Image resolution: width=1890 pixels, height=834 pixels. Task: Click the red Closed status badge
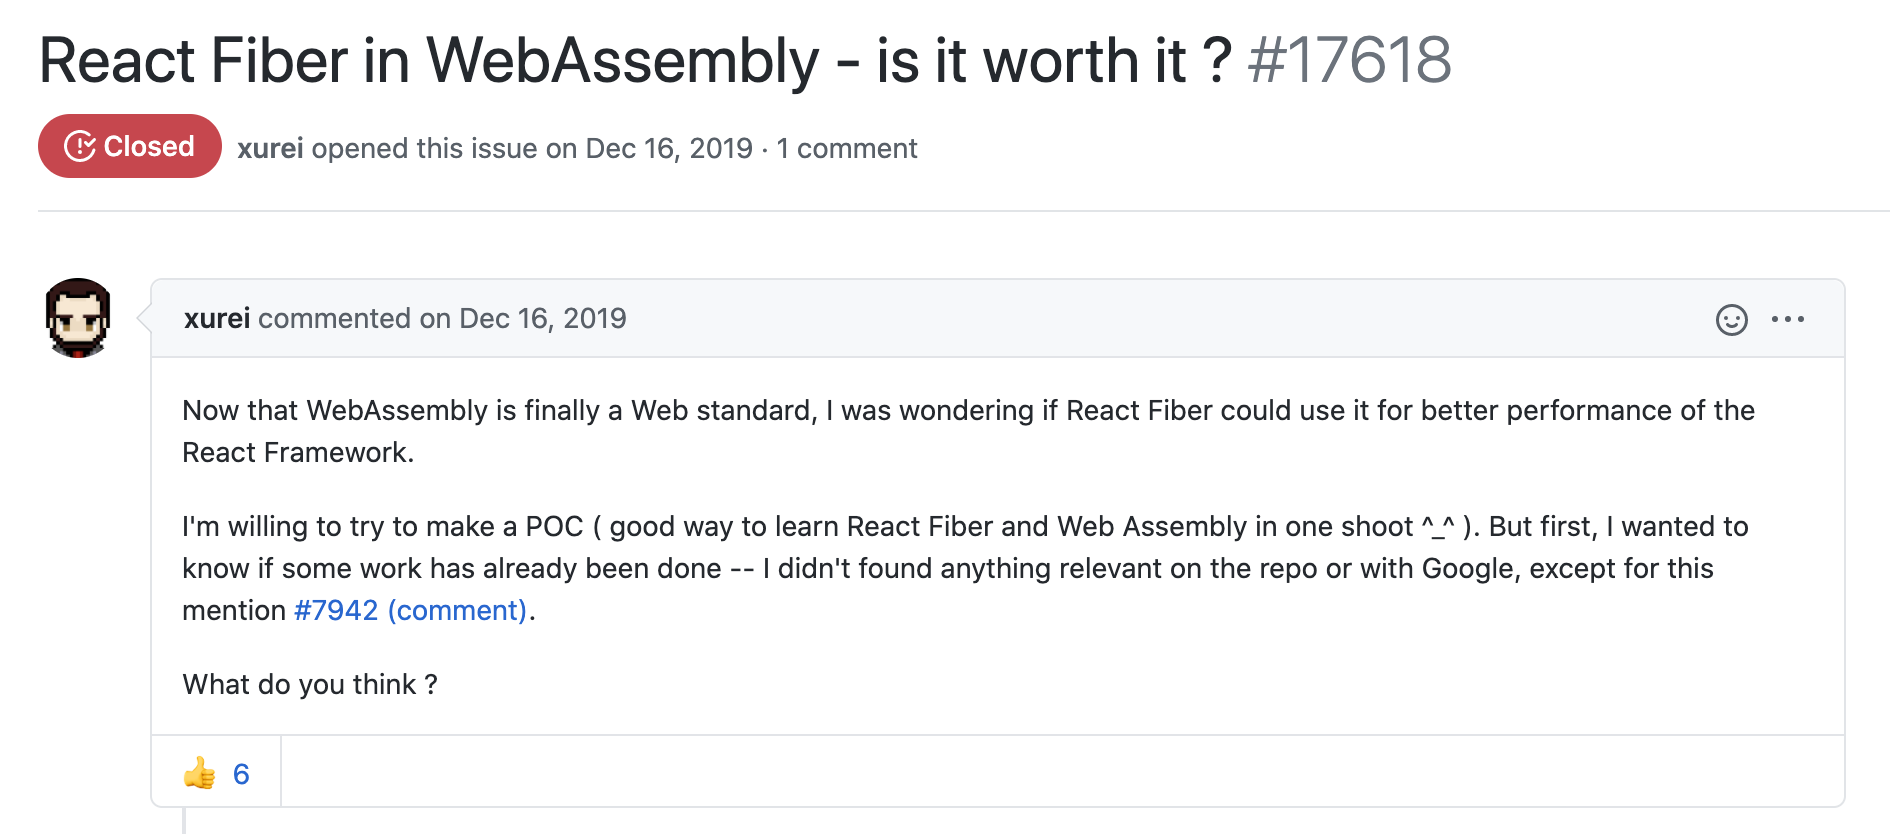[x=130, y=146]
